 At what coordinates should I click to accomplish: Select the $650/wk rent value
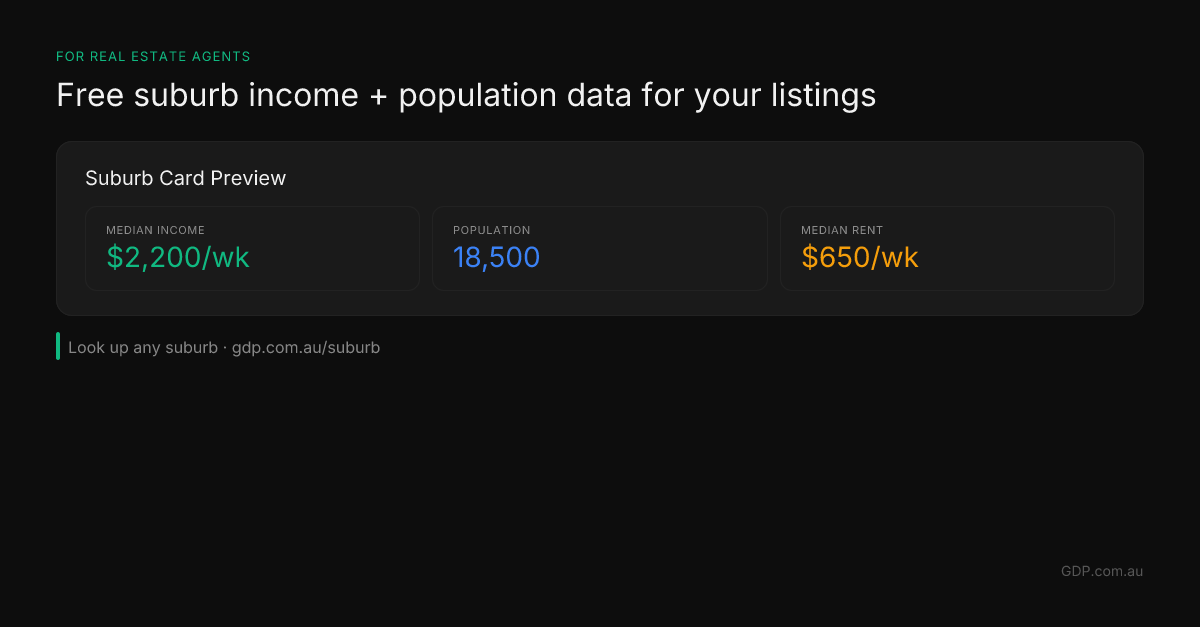(859, 257)
